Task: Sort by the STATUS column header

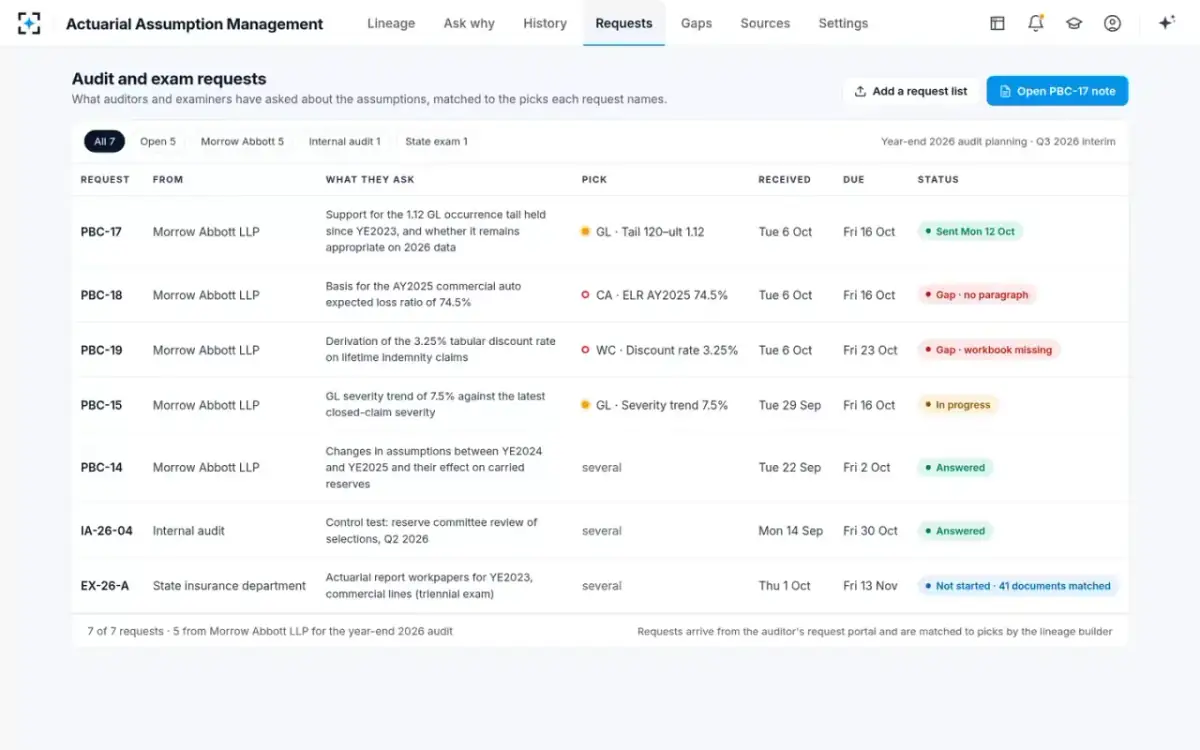Action: (x=938, y=179)
